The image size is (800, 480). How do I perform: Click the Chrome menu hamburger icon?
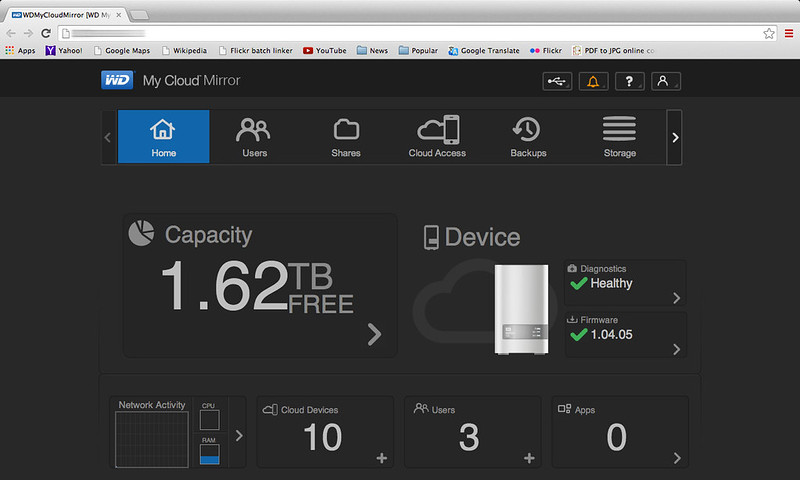788,33
